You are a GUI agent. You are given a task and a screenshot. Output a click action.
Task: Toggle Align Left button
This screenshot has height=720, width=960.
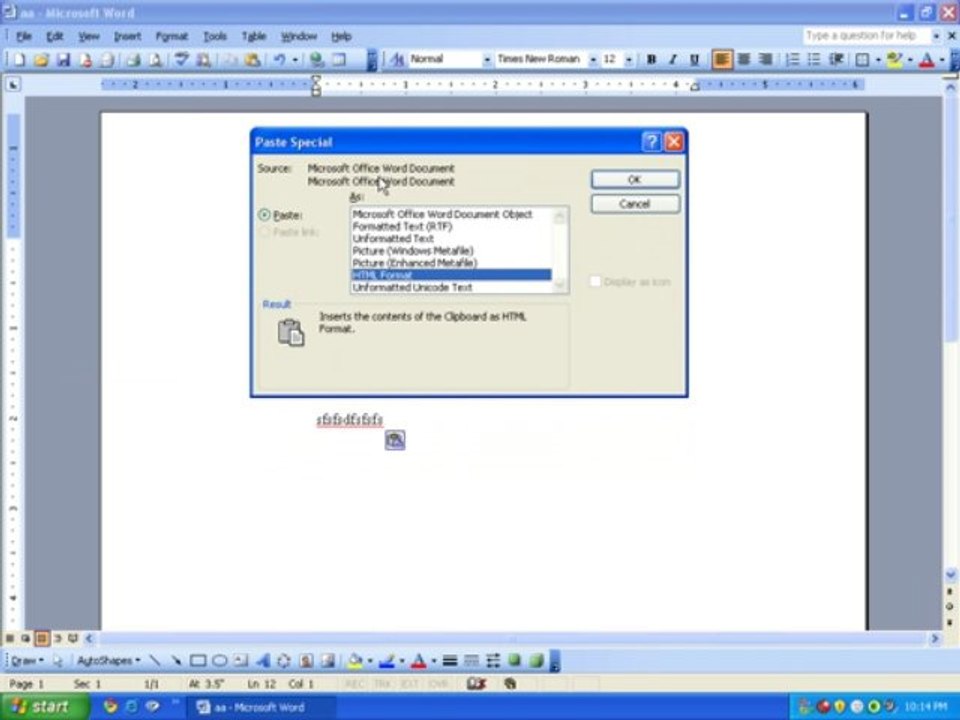click(x=722, y=59)
